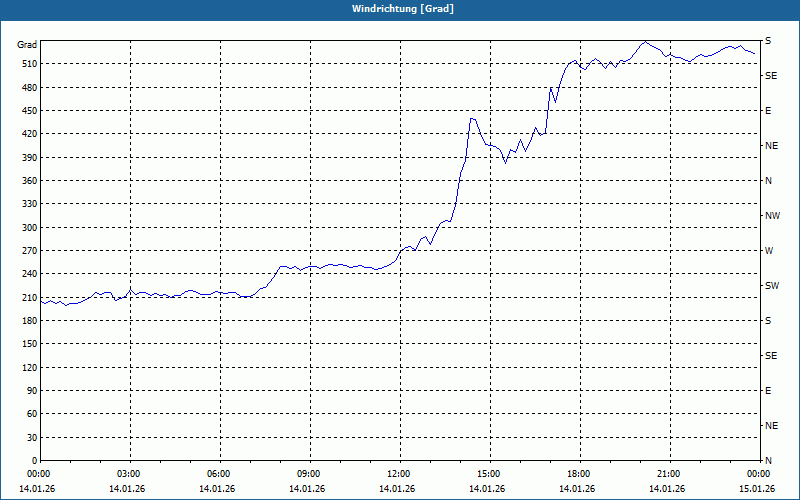800x500 pixels.
Task: Click the 450 left axis label
Action: tap(30, 111)
